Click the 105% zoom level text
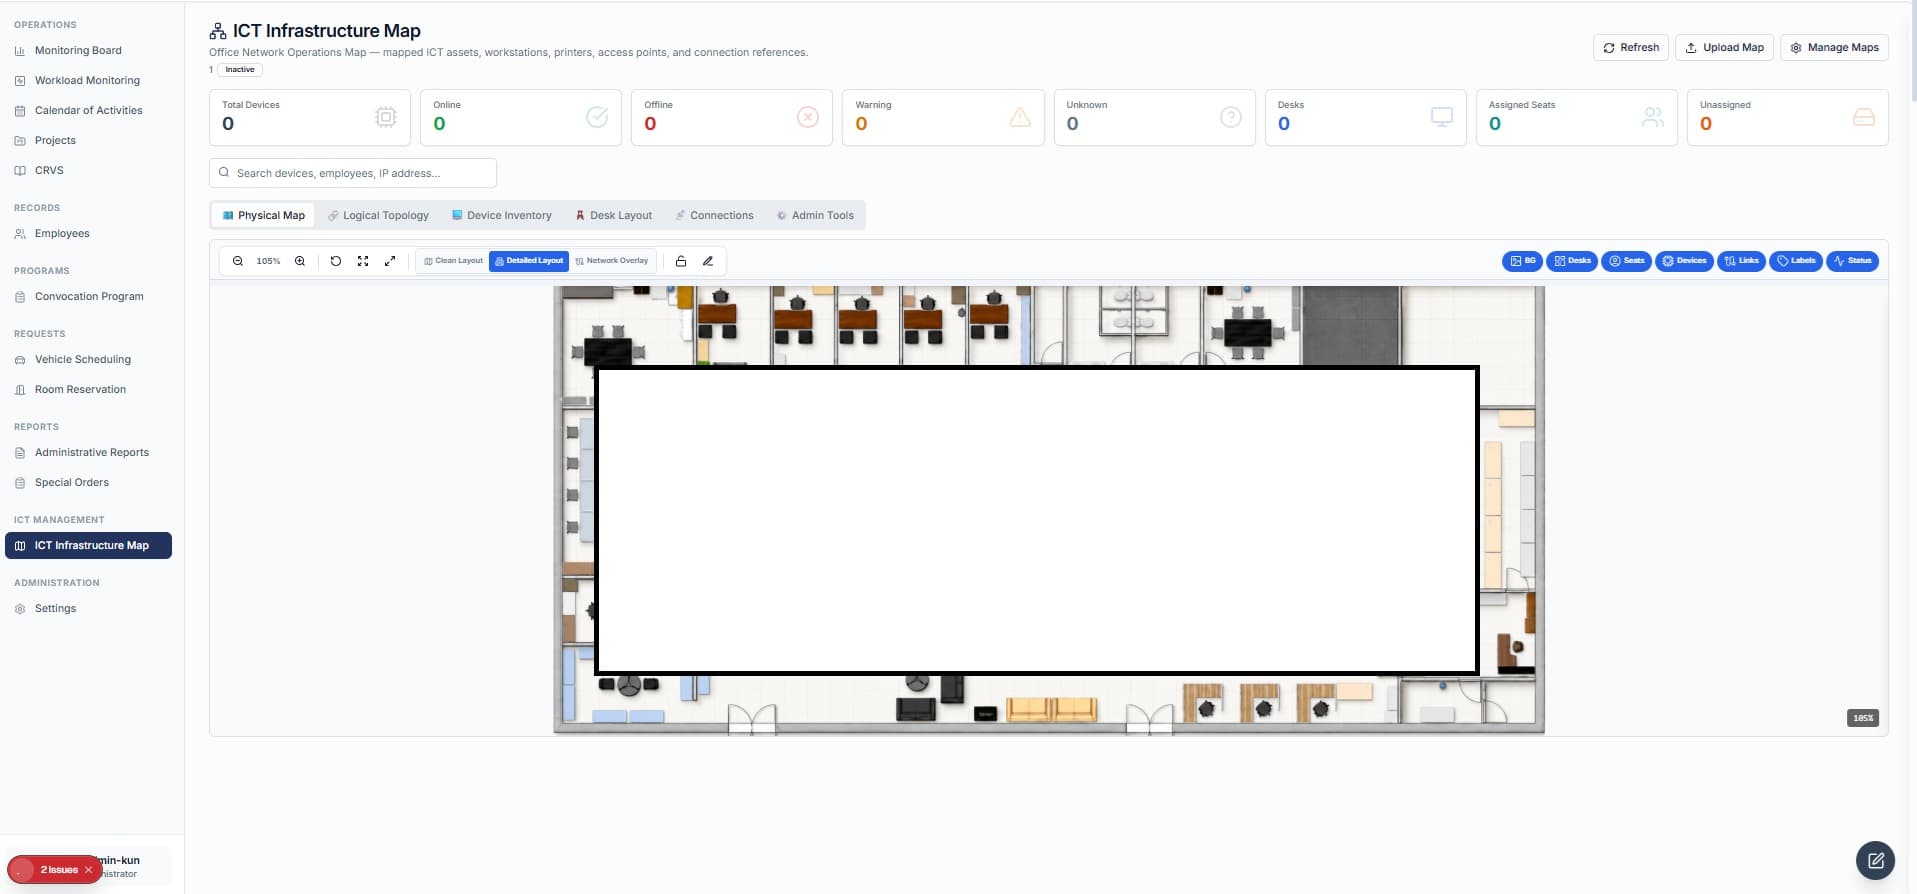Image resolution: width=1917 pixels, height=894 pixels. [x=268, y=261]
